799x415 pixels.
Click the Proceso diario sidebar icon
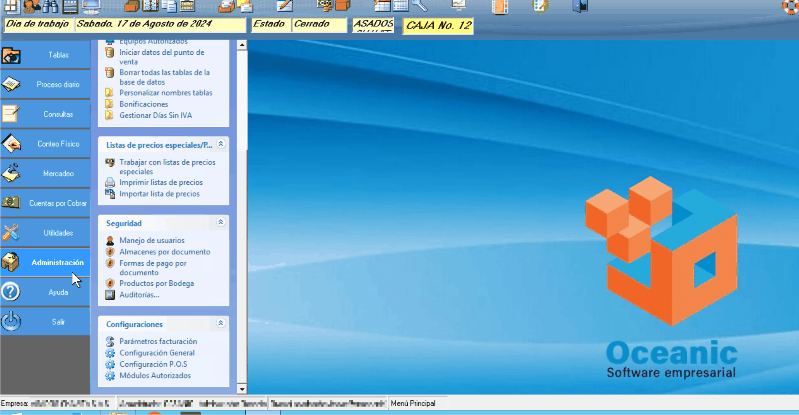[x=12, y=85]
